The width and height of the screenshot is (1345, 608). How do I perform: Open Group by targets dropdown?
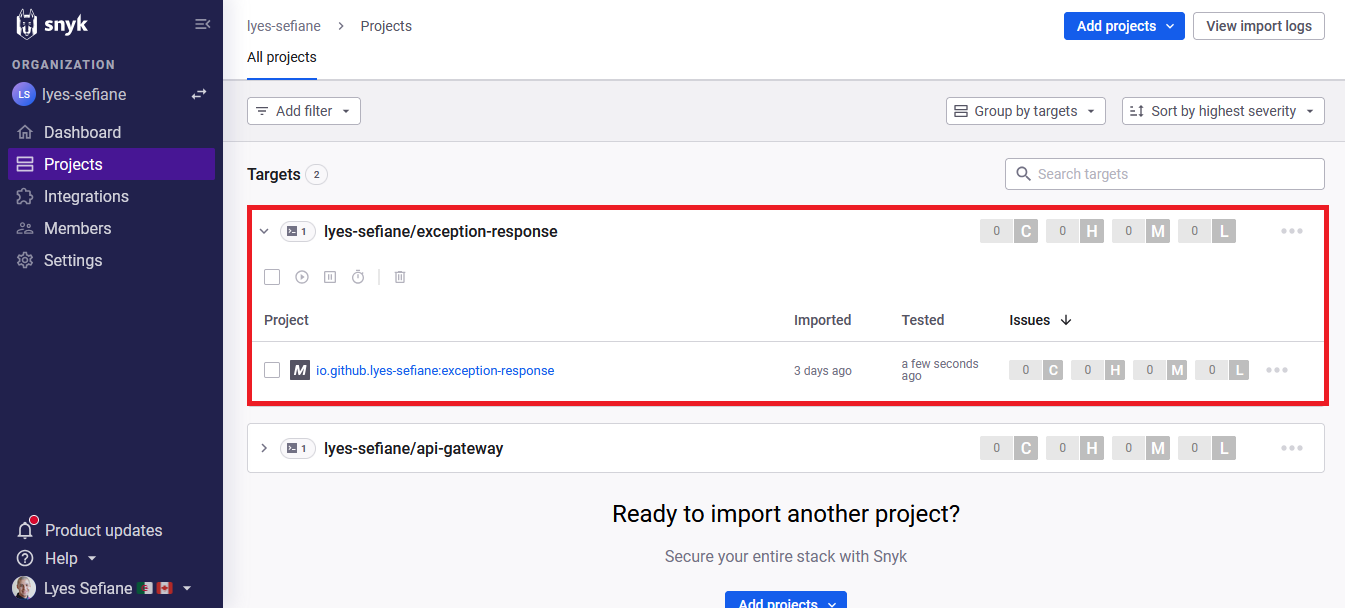[x=1026, y=111]
